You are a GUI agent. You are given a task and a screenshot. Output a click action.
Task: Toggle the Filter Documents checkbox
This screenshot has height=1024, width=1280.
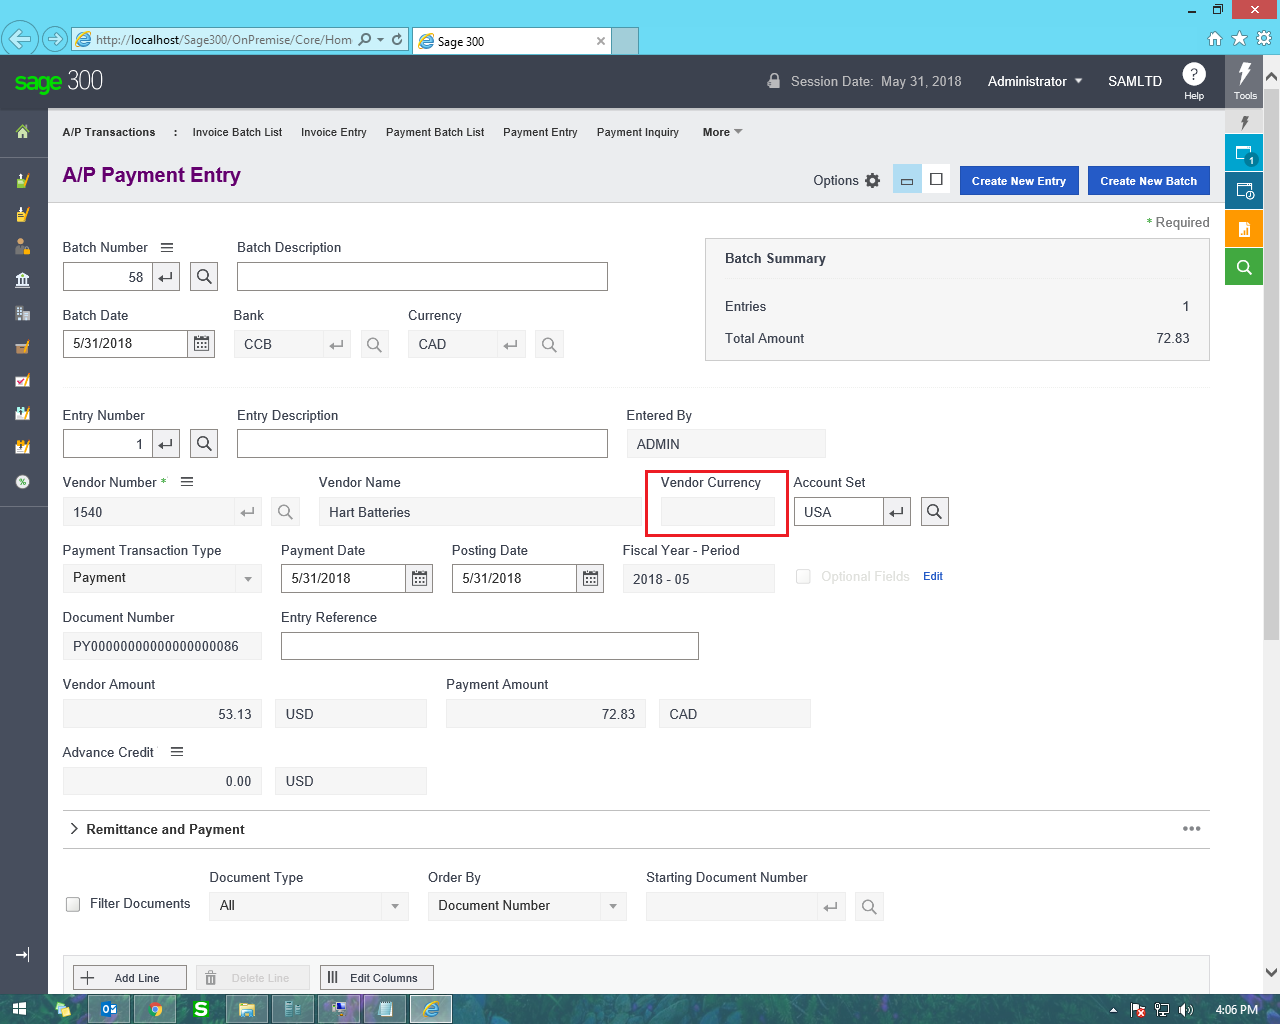tap(73, 904)
